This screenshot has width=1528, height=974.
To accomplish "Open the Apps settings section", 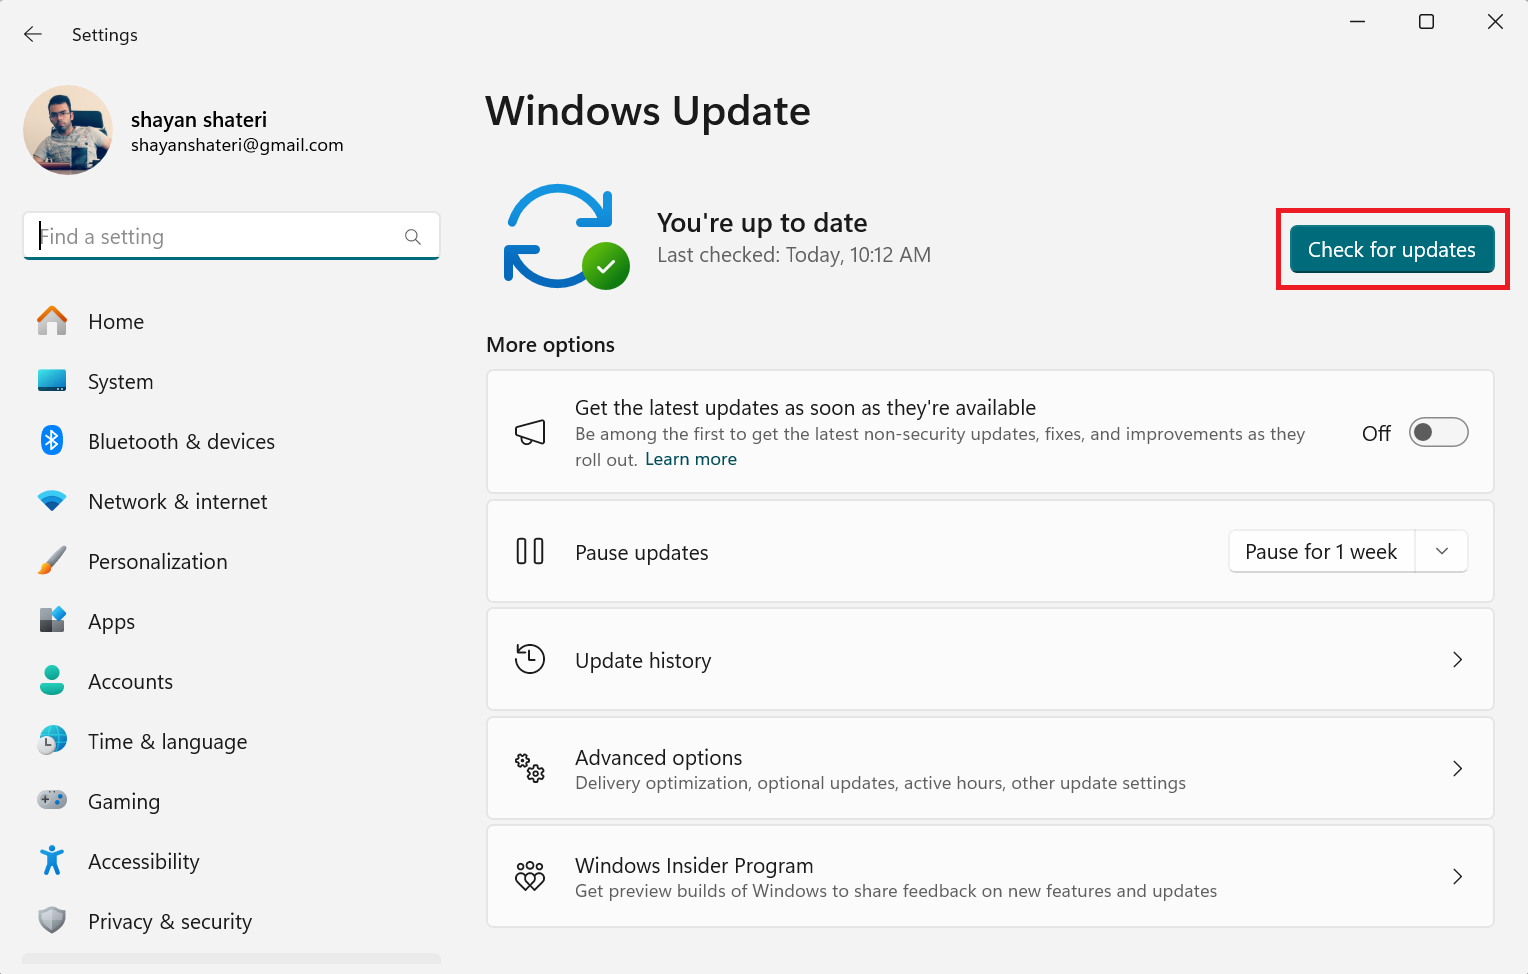I will click(231, 621).
